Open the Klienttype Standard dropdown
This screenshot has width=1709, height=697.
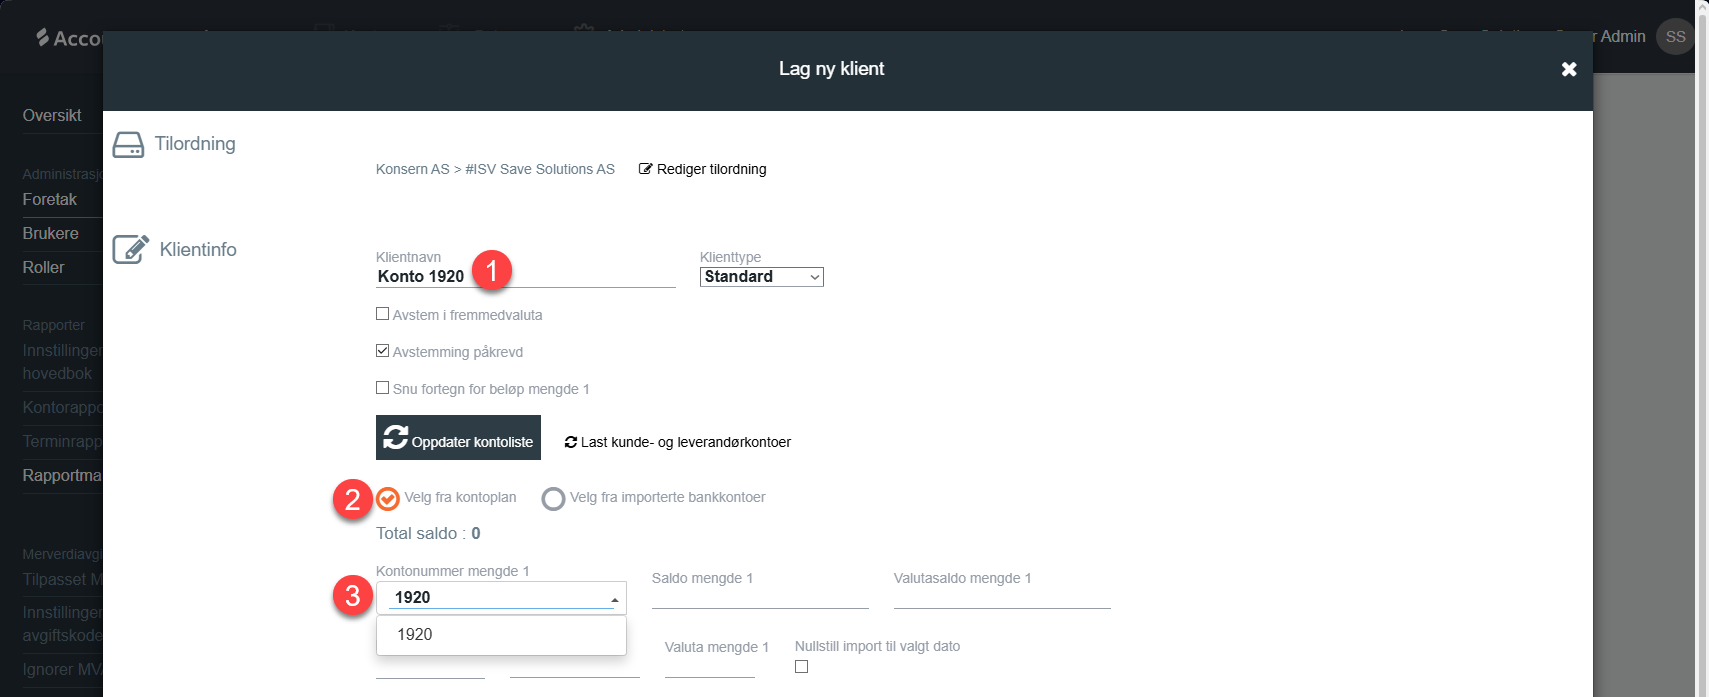tap(761, 277)
